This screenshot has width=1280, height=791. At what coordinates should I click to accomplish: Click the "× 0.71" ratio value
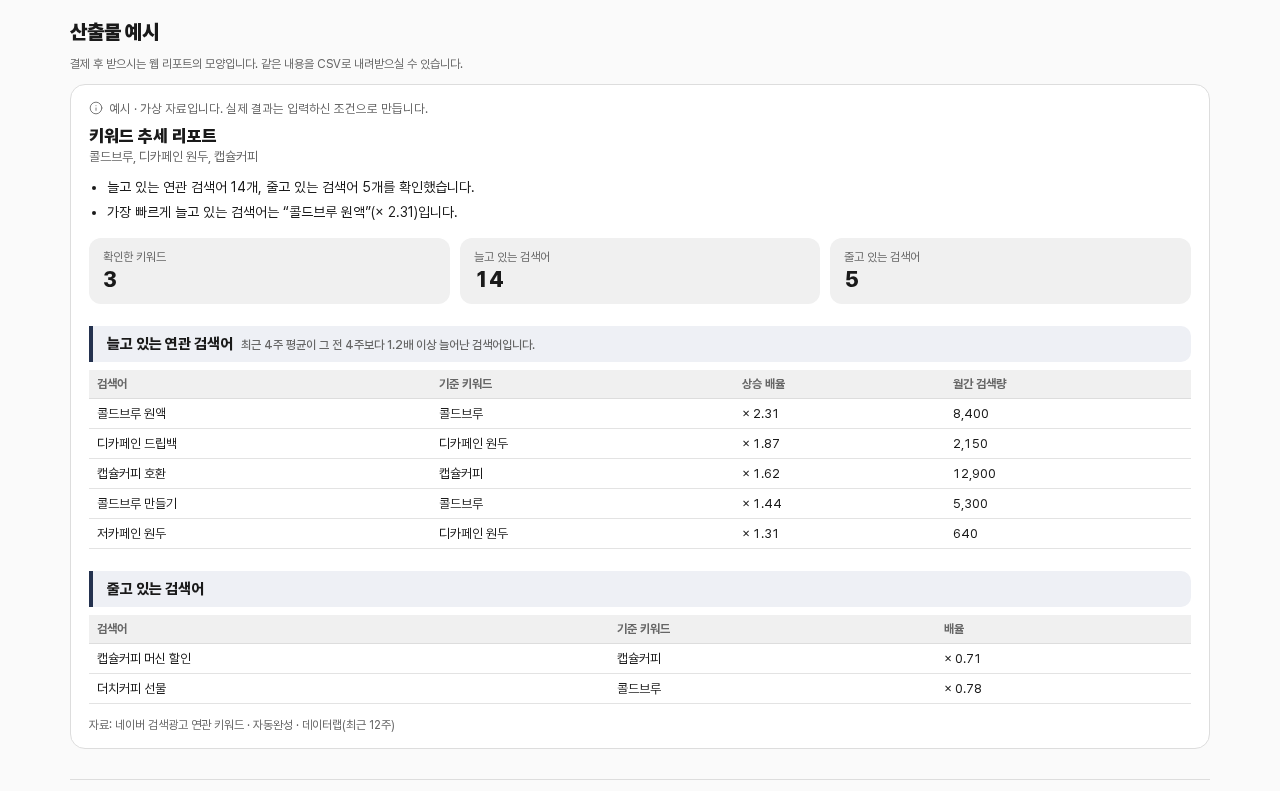pos(963,659)
